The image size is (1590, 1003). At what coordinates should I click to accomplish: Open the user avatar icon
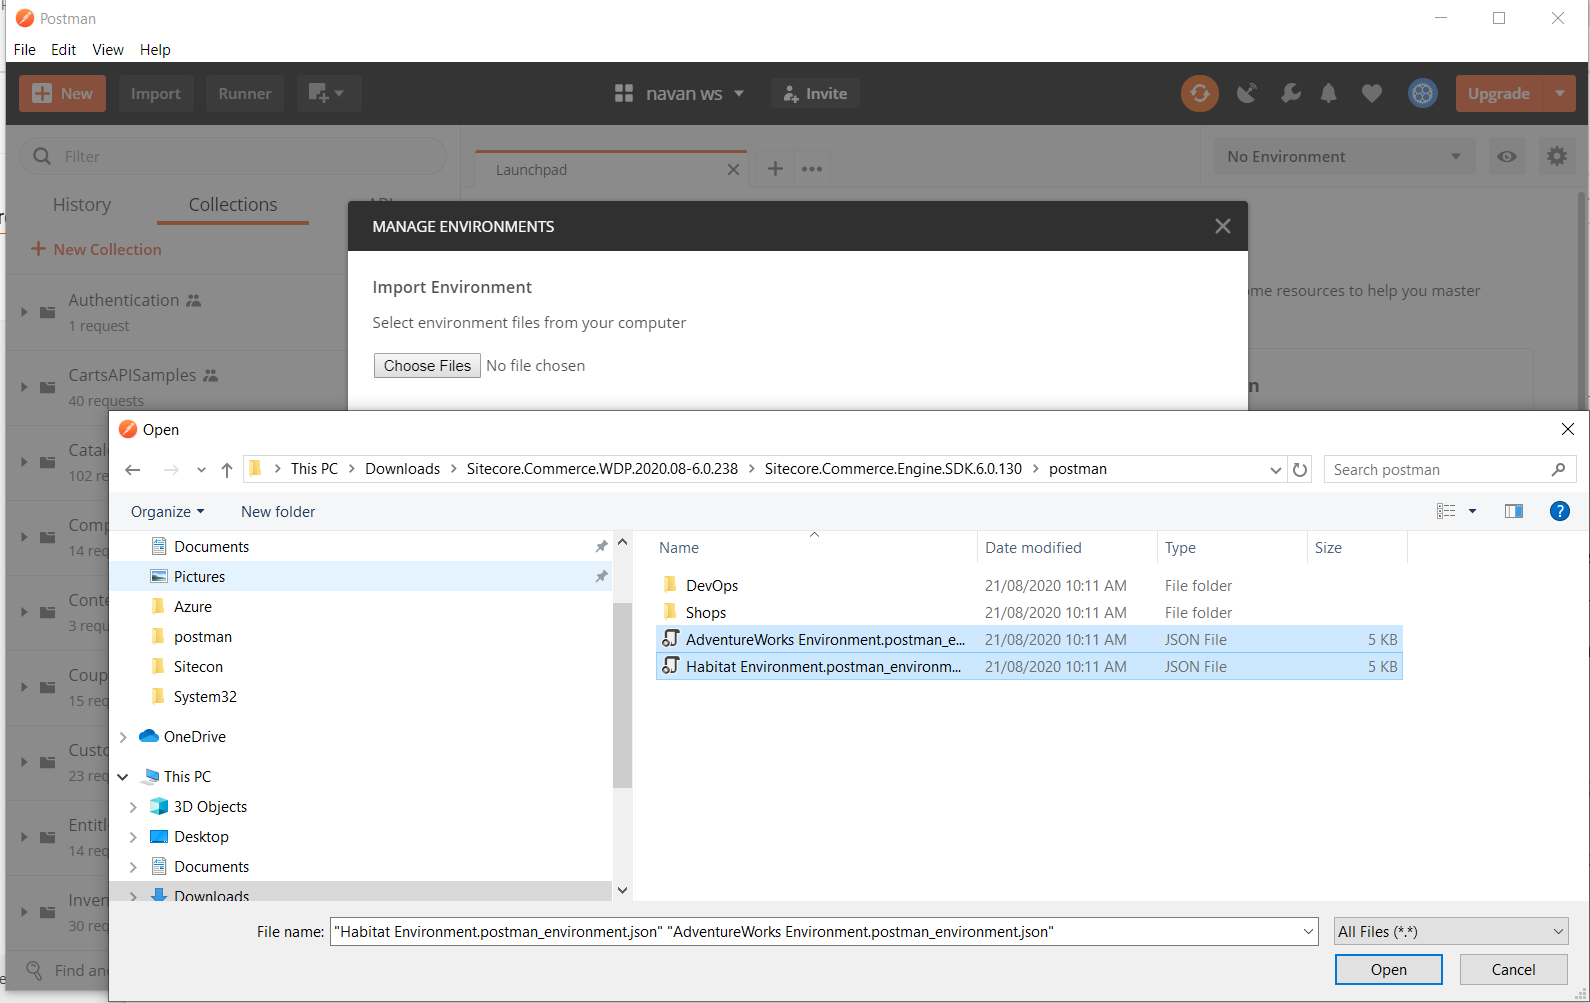pos(1422,93)
